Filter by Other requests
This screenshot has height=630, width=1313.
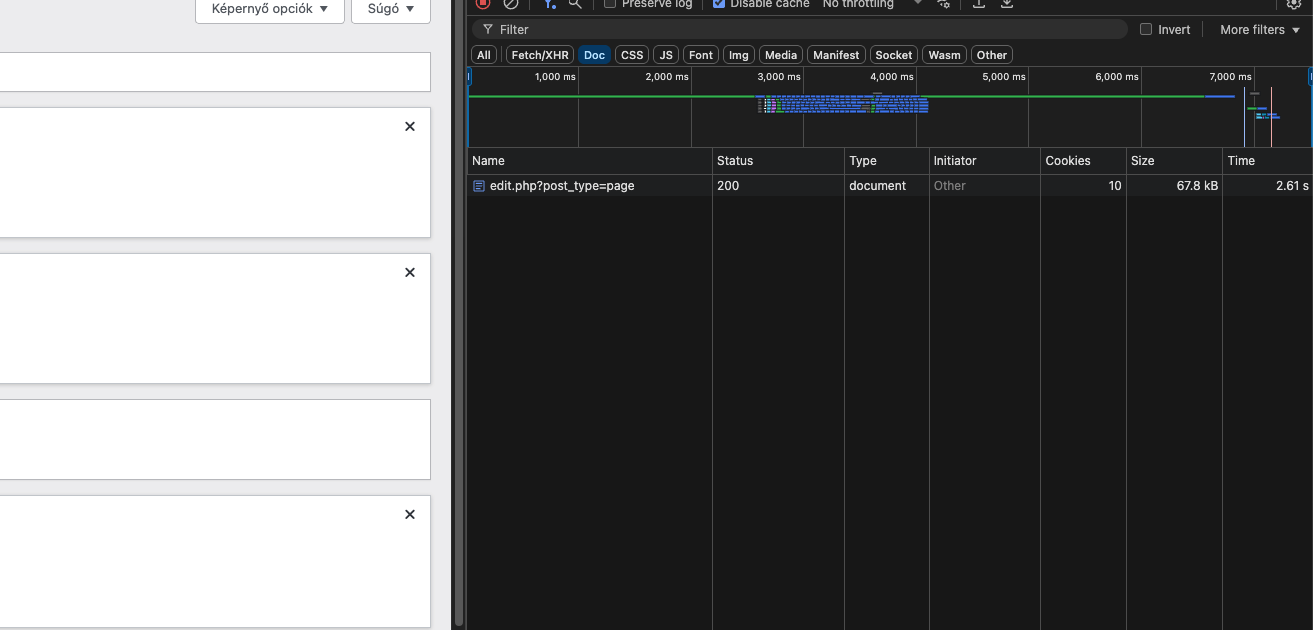(x=992, y=55)
